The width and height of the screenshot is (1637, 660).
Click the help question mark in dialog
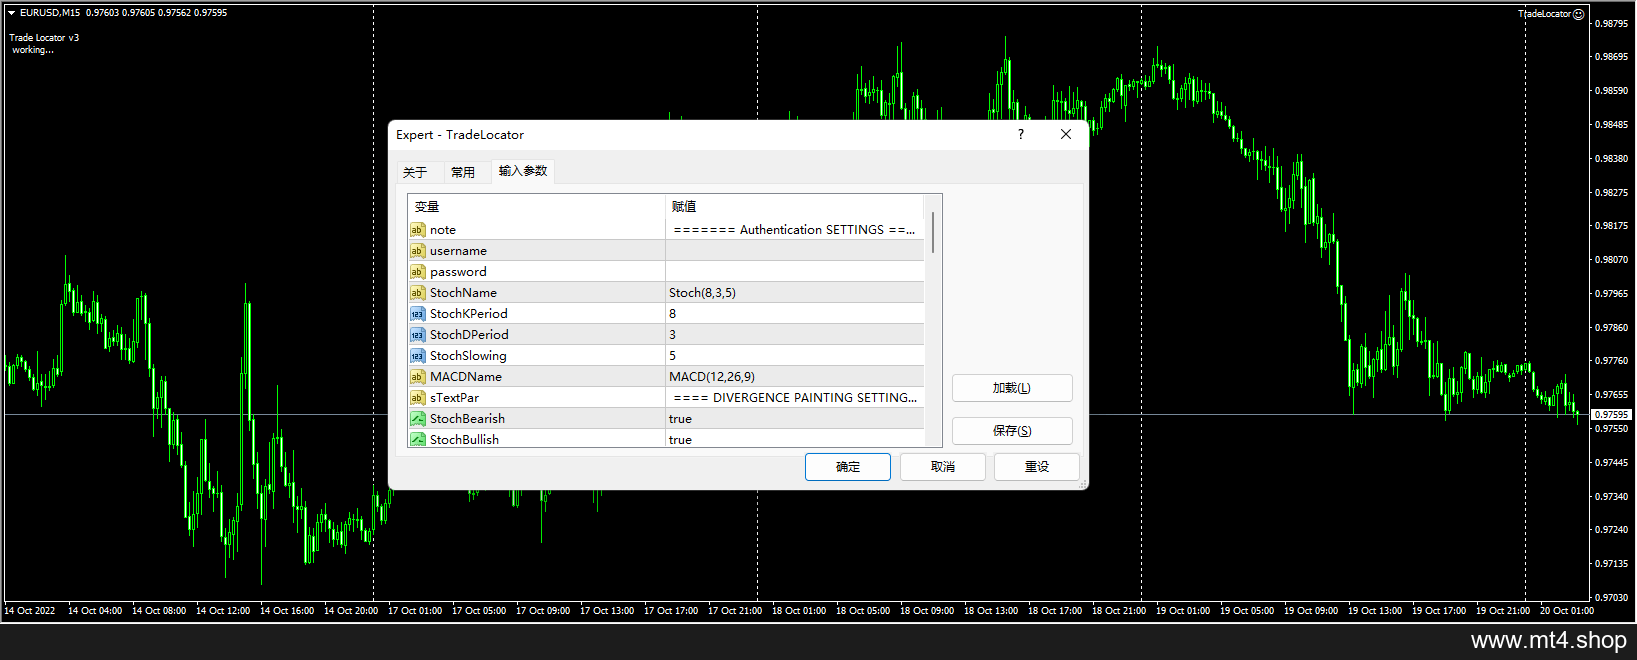click(x=1021, y=134)
